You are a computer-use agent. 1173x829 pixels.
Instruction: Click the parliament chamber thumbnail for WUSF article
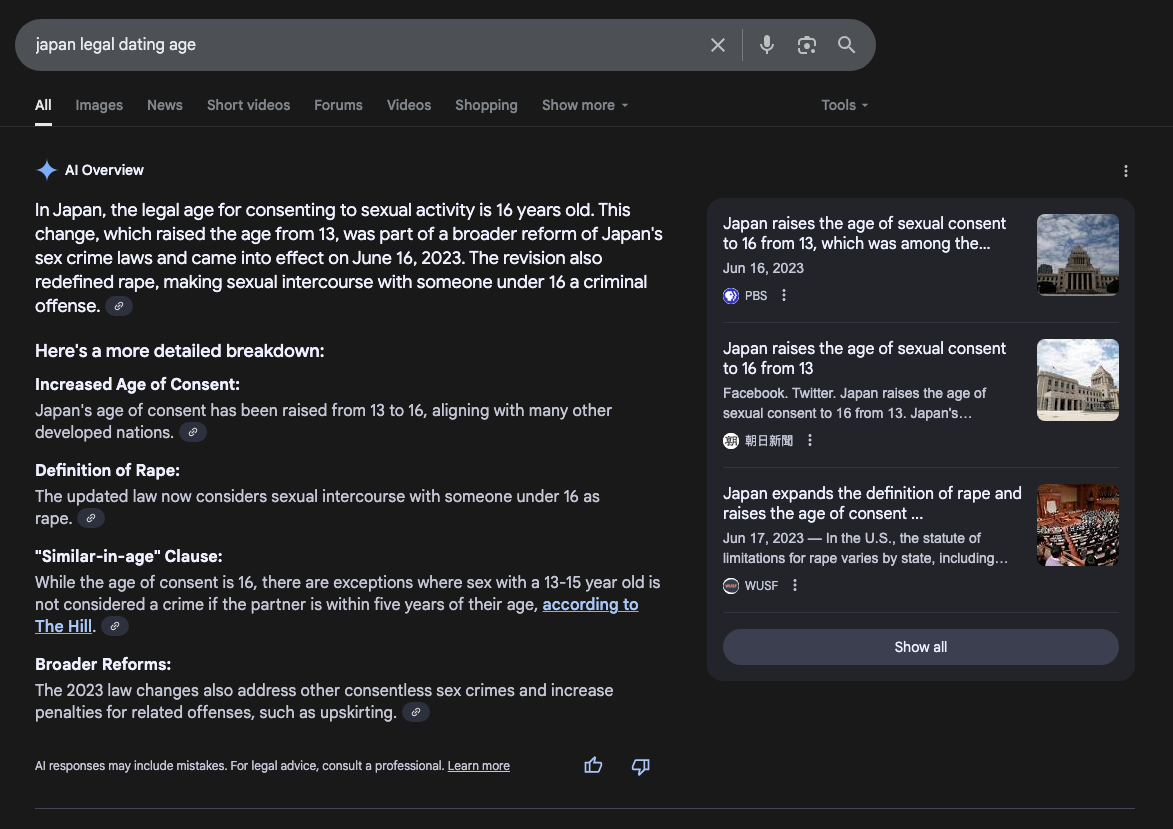click(x=1078, y=525)
